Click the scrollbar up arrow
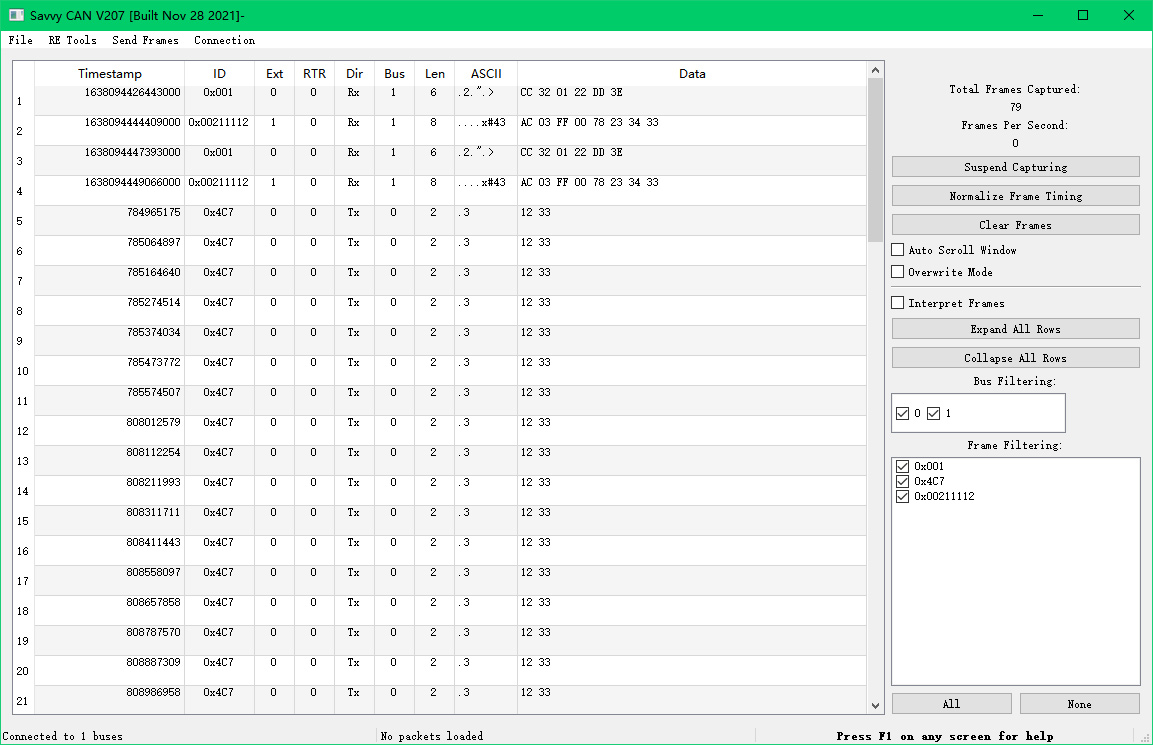Screen dimensions: 1153x745 click(x=876, y=70)
